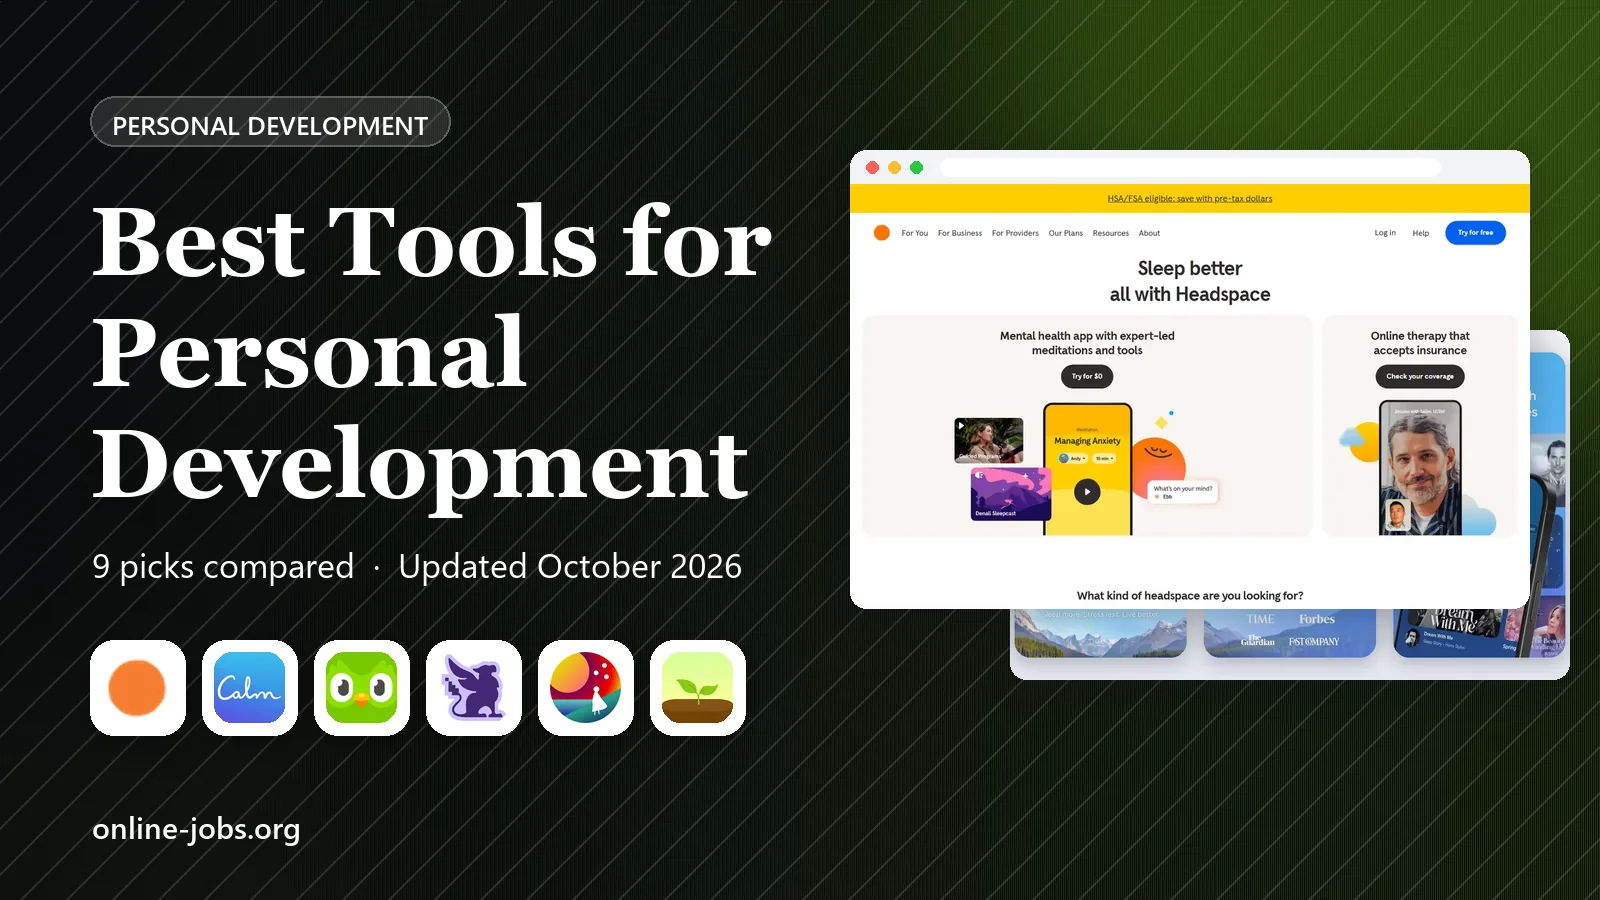Image resolution: width=1600 pixels, height=900 pixels.
Task: Click the Try for free button
Action: click(1475, 233)
